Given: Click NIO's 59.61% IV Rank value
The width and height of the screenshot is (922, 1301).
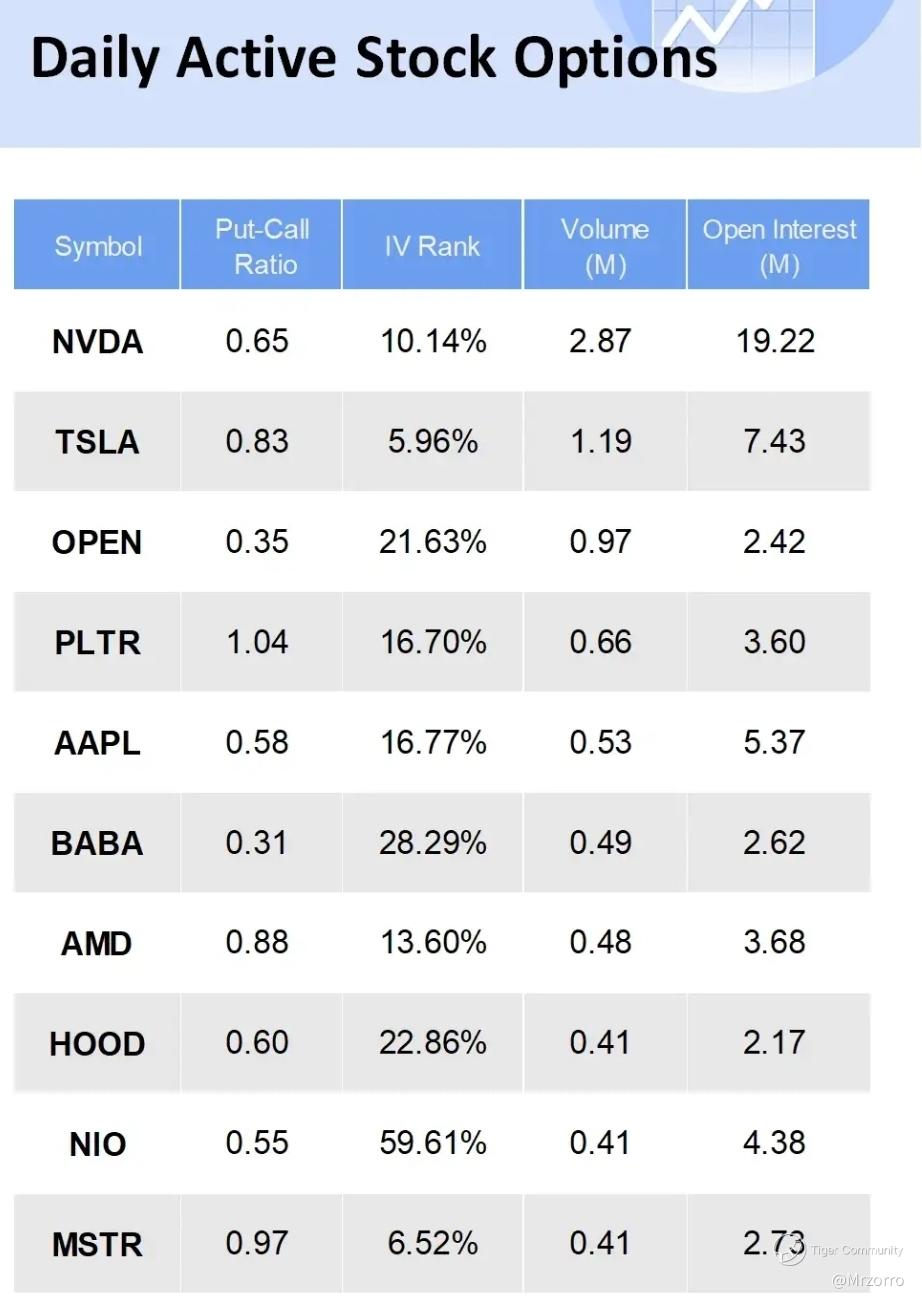Looking at the screenshot, I should click(x=432, y=1143).
